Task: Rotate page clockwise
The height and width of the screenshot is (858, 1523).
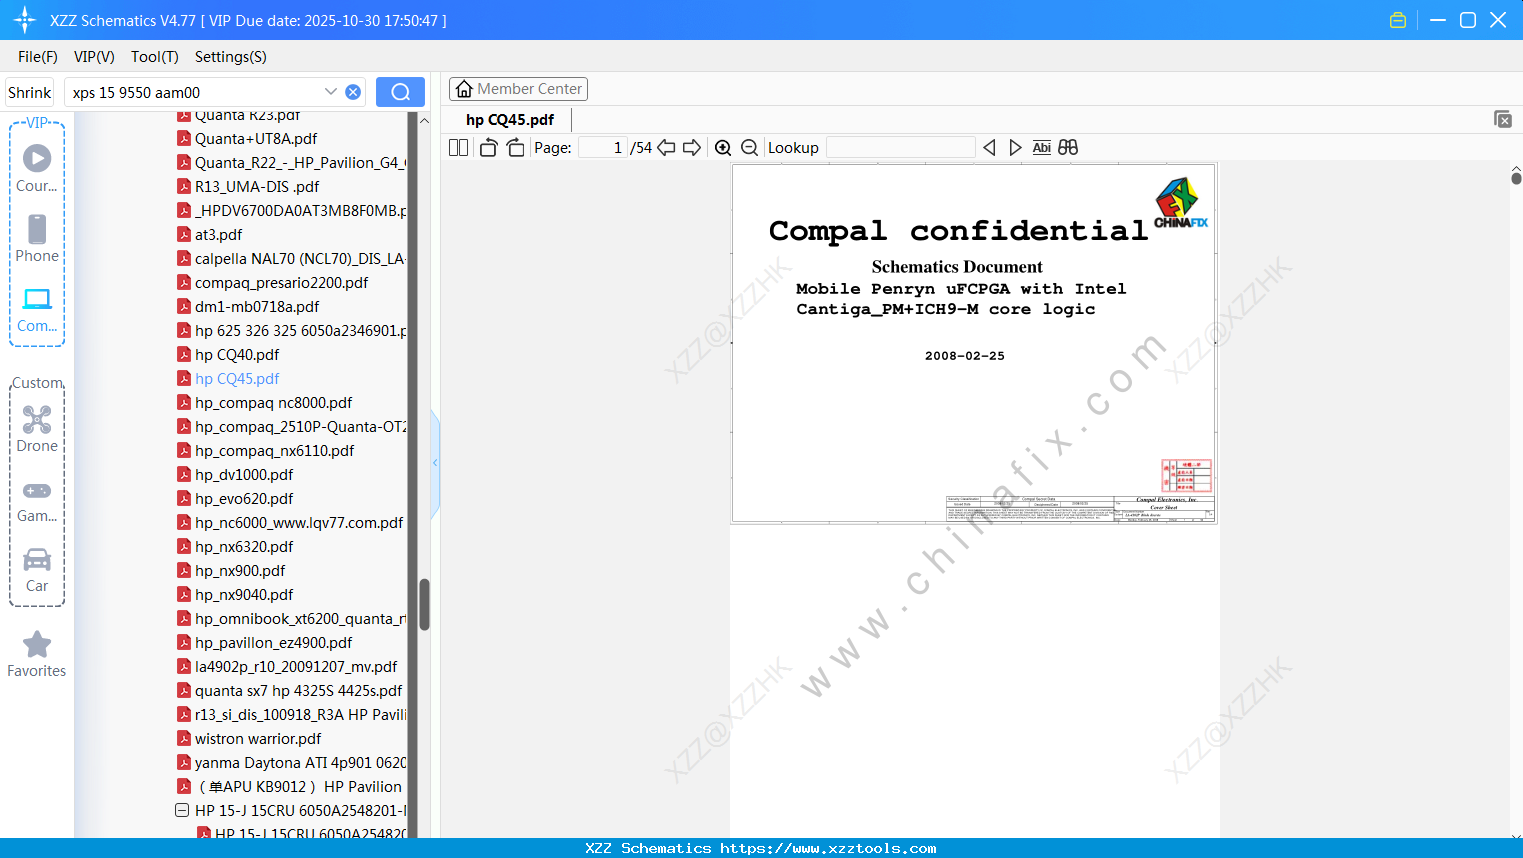Action: click(x=515, y=147)
